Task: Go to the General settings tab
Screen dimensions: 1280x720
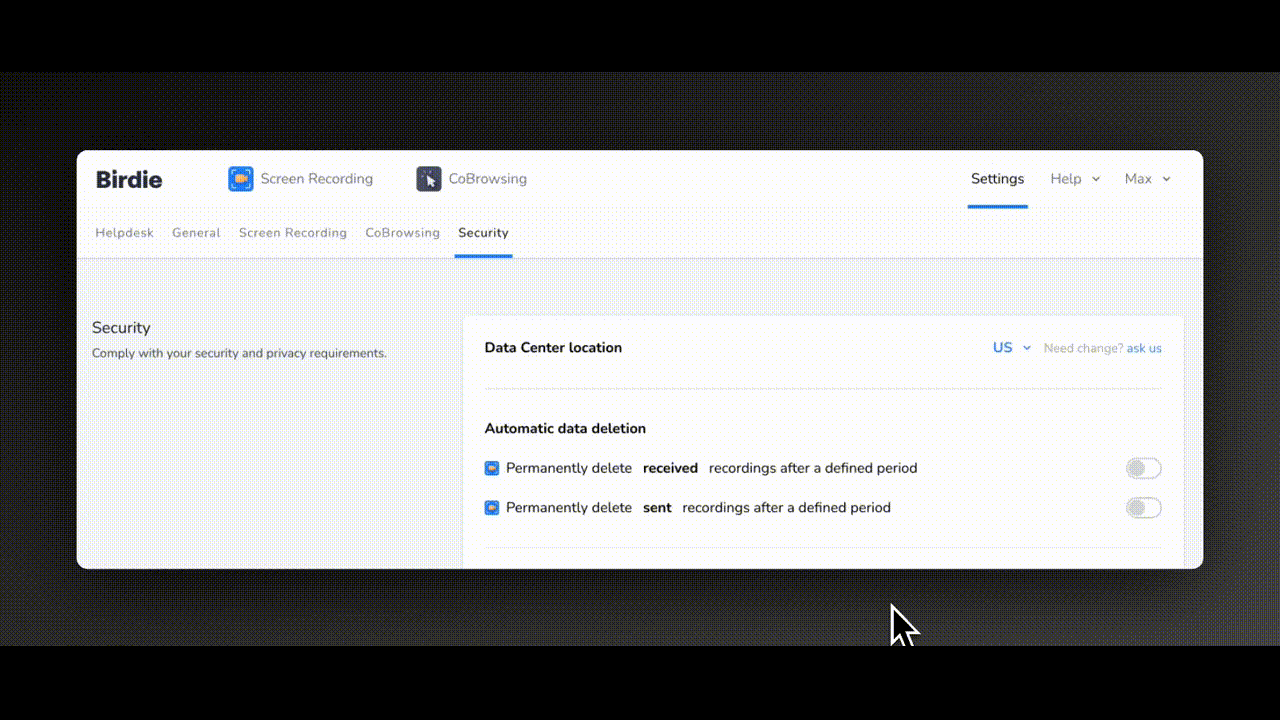Action: point(196,233)
